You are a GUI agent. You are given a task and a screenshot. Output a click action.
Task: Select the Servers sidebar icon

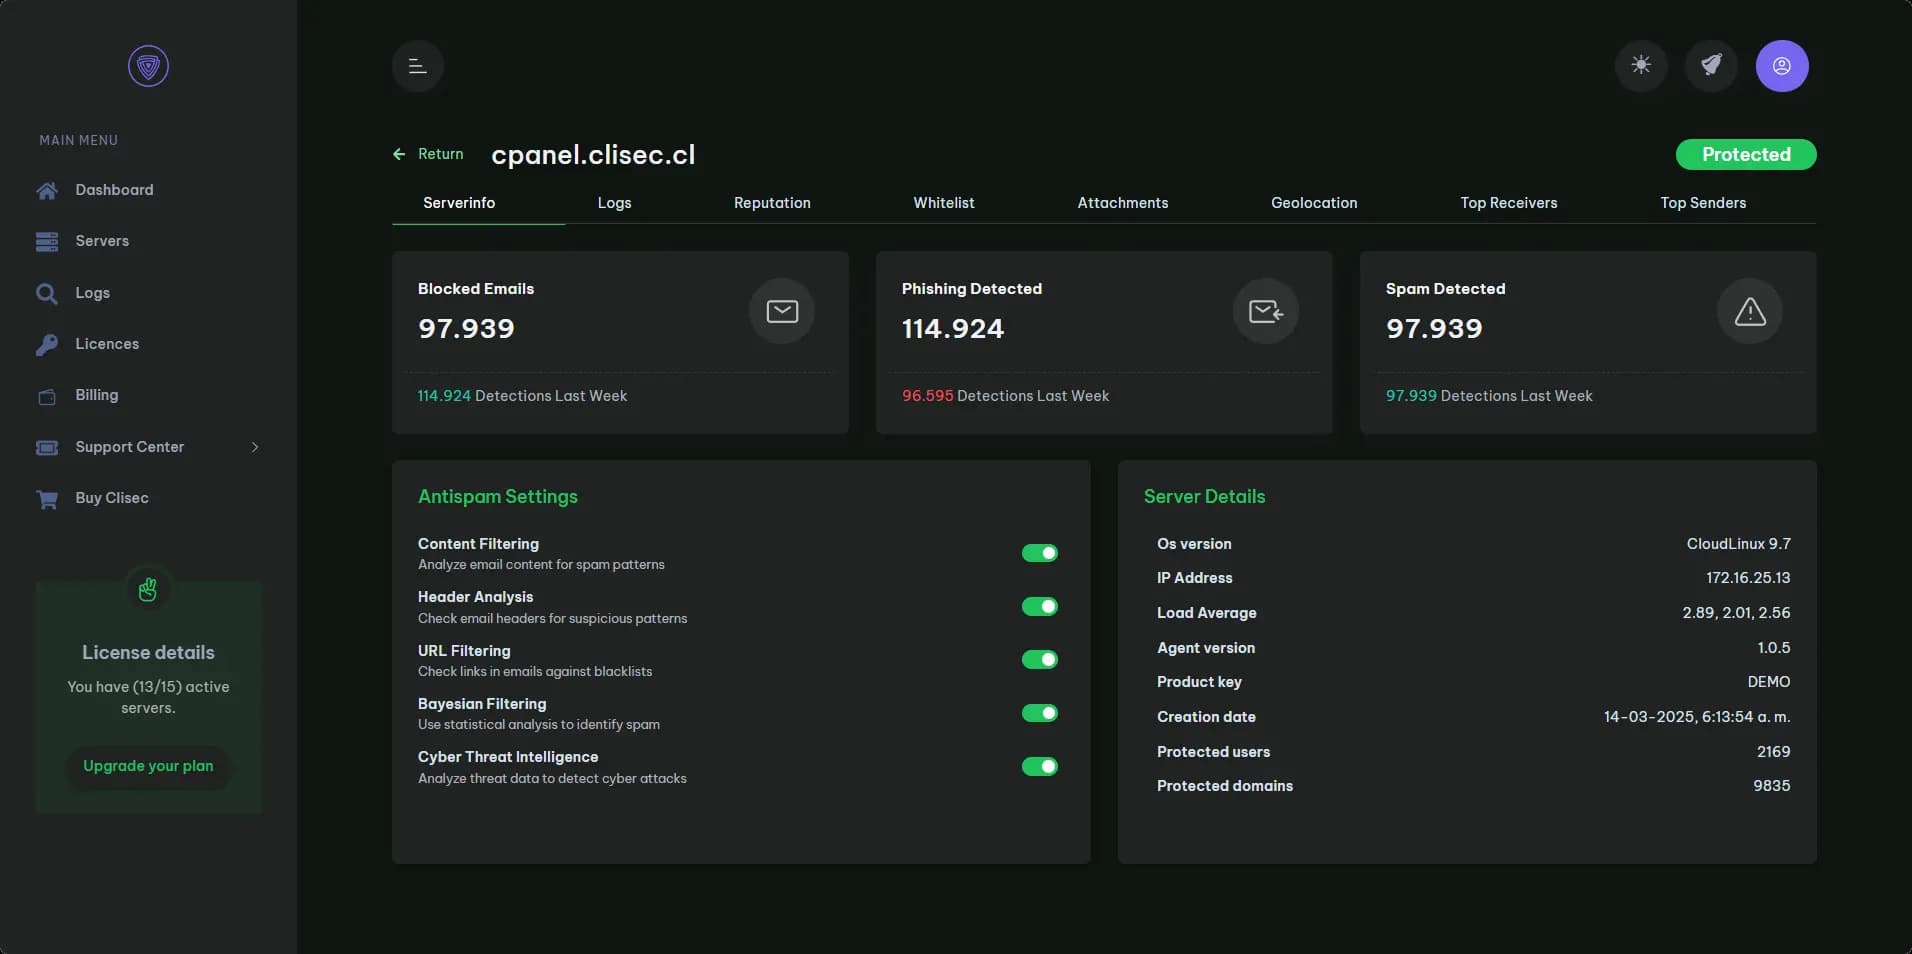click(47, 241)
